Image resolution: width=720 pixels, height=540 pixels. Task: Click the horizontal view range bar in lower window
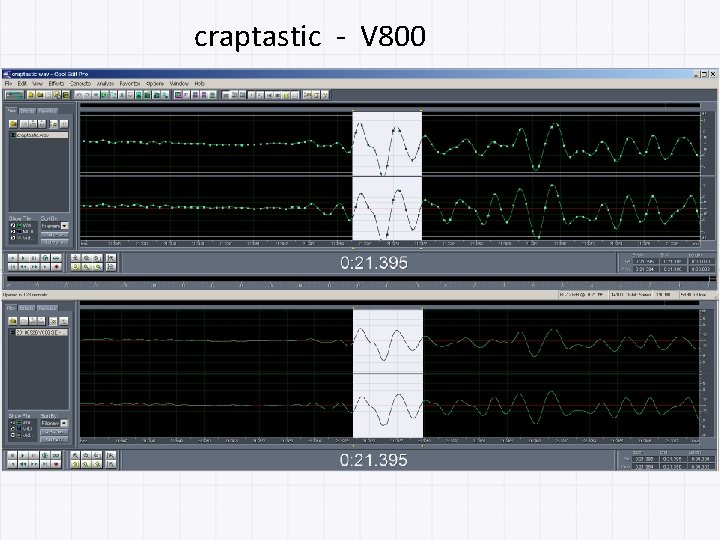389,304
